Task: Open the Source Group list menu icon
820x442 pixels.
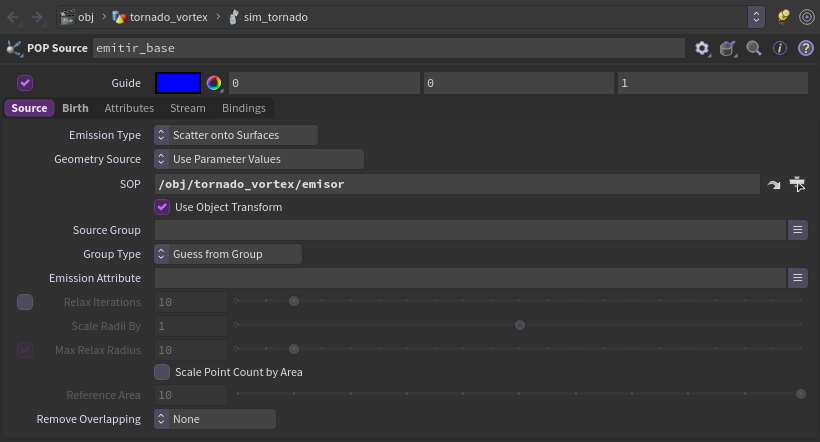Action: click(x=798, y=230)
